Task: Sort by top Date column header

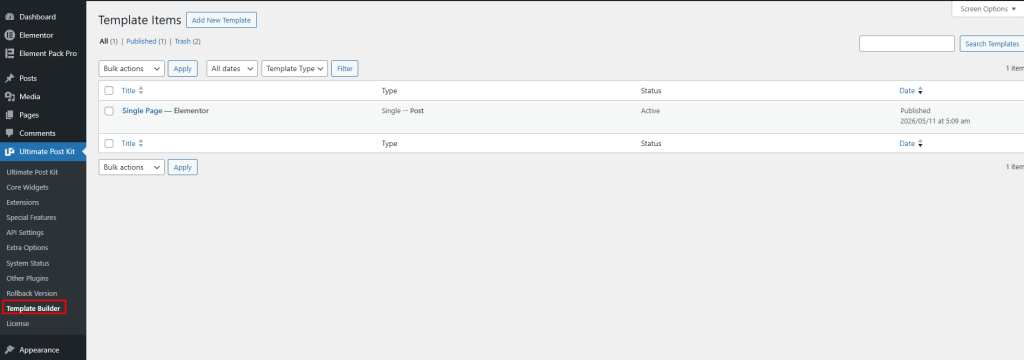Action: click(907, 91)
